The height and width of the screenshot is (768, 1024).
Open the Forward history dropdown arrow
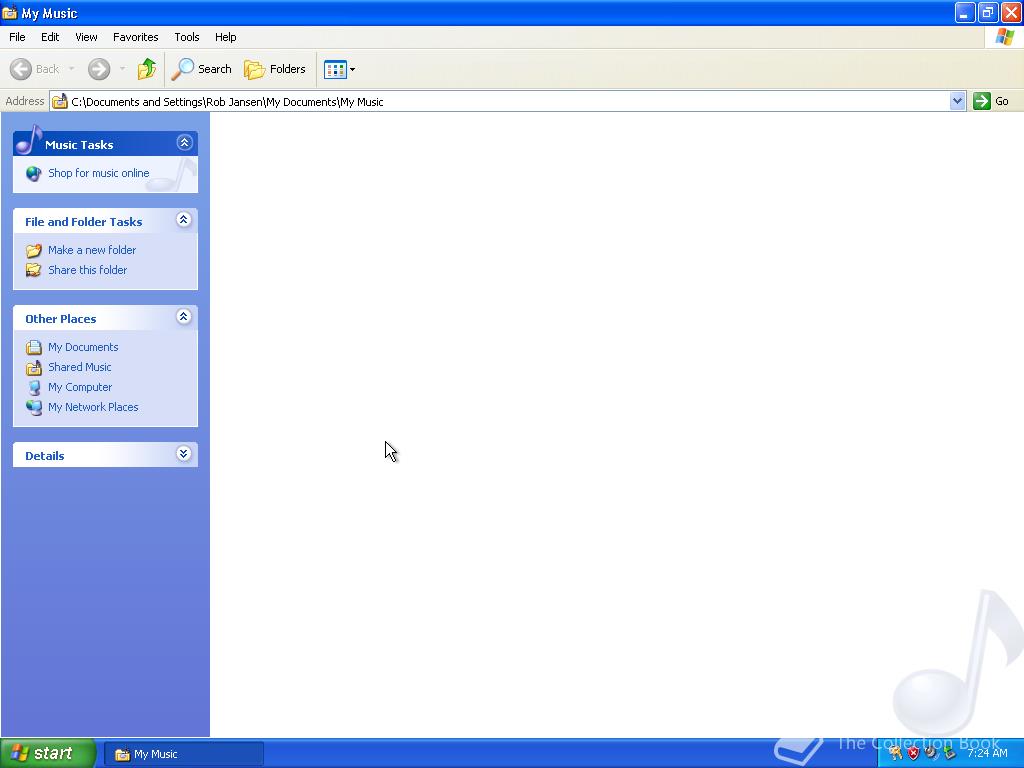click(x=122, y=69)
